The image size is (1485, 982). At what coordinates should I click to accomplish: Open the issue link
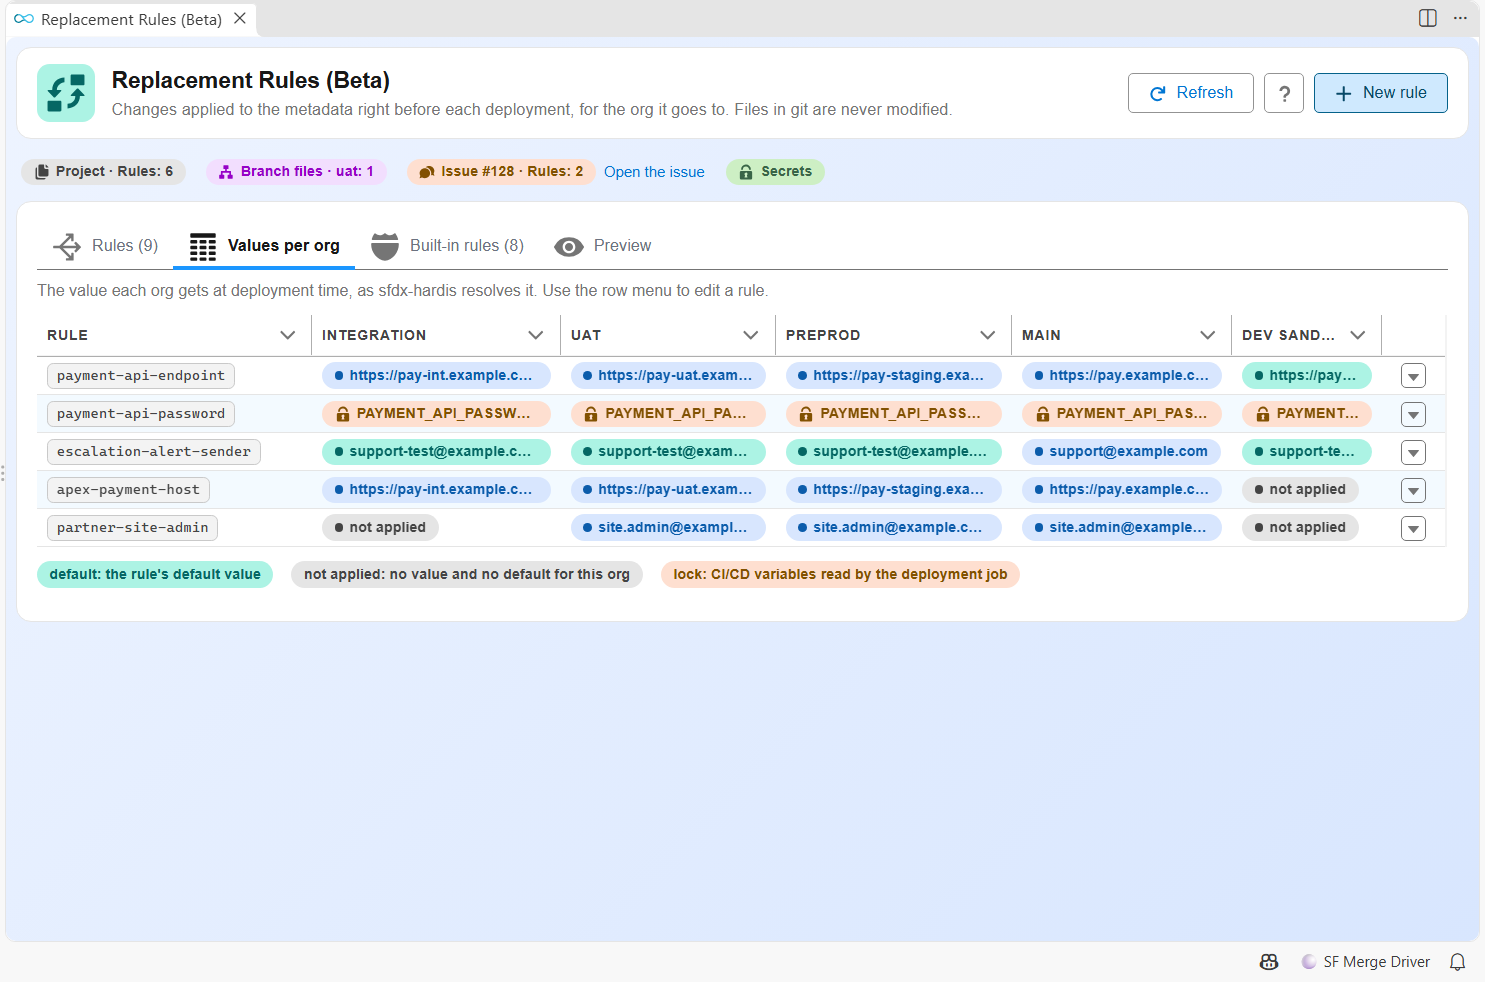point(654,172)
